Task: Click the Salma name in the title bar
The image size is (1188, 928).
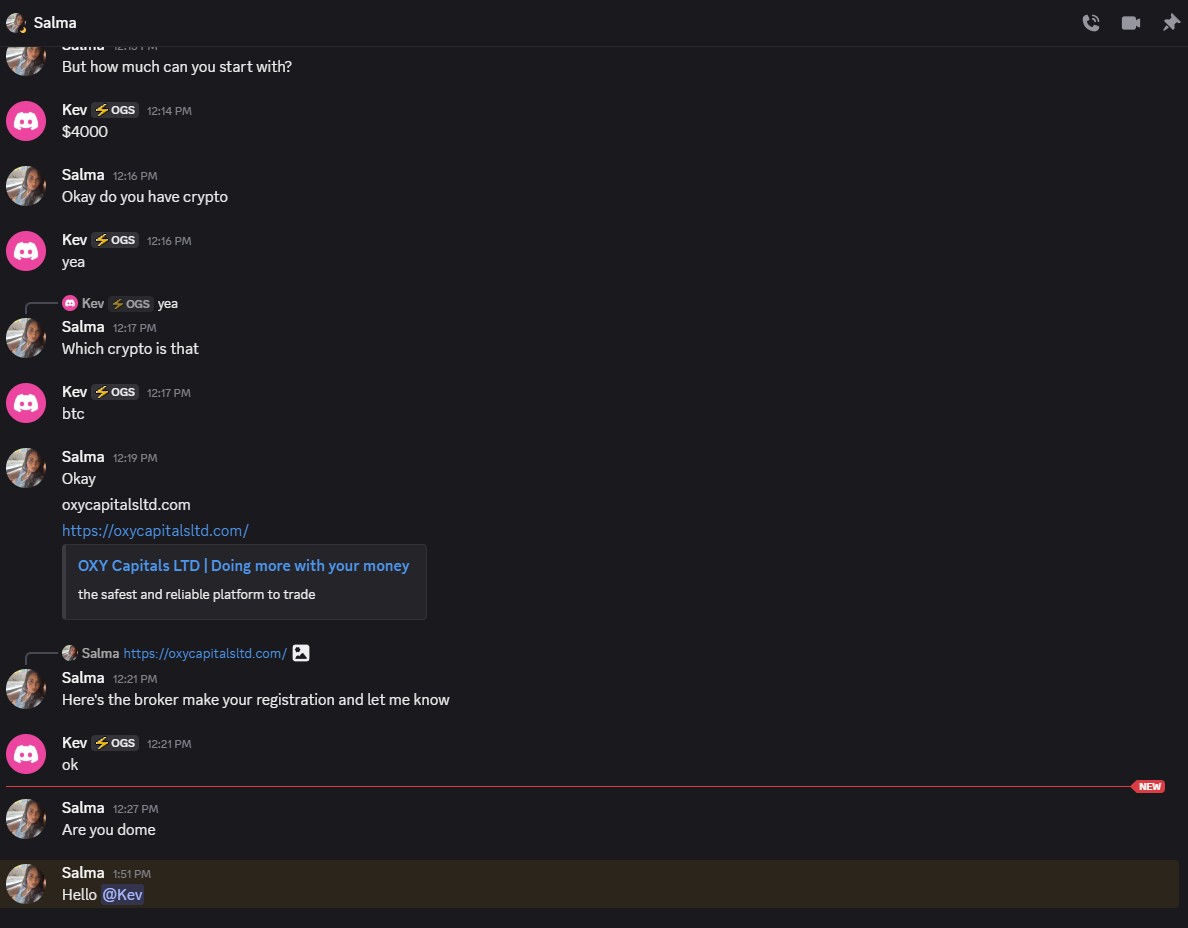Action: (55, 23)
